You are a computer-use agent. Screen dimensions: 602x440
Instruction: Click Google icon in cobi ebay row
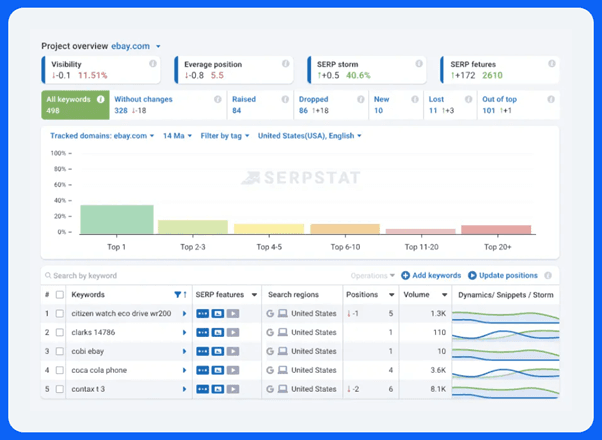[270, 351]
